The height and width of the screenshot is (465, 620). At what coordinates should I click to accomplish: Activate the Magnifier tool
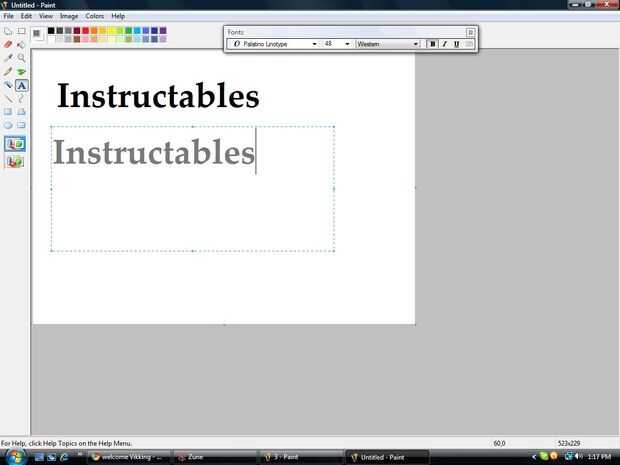[21, 58]
